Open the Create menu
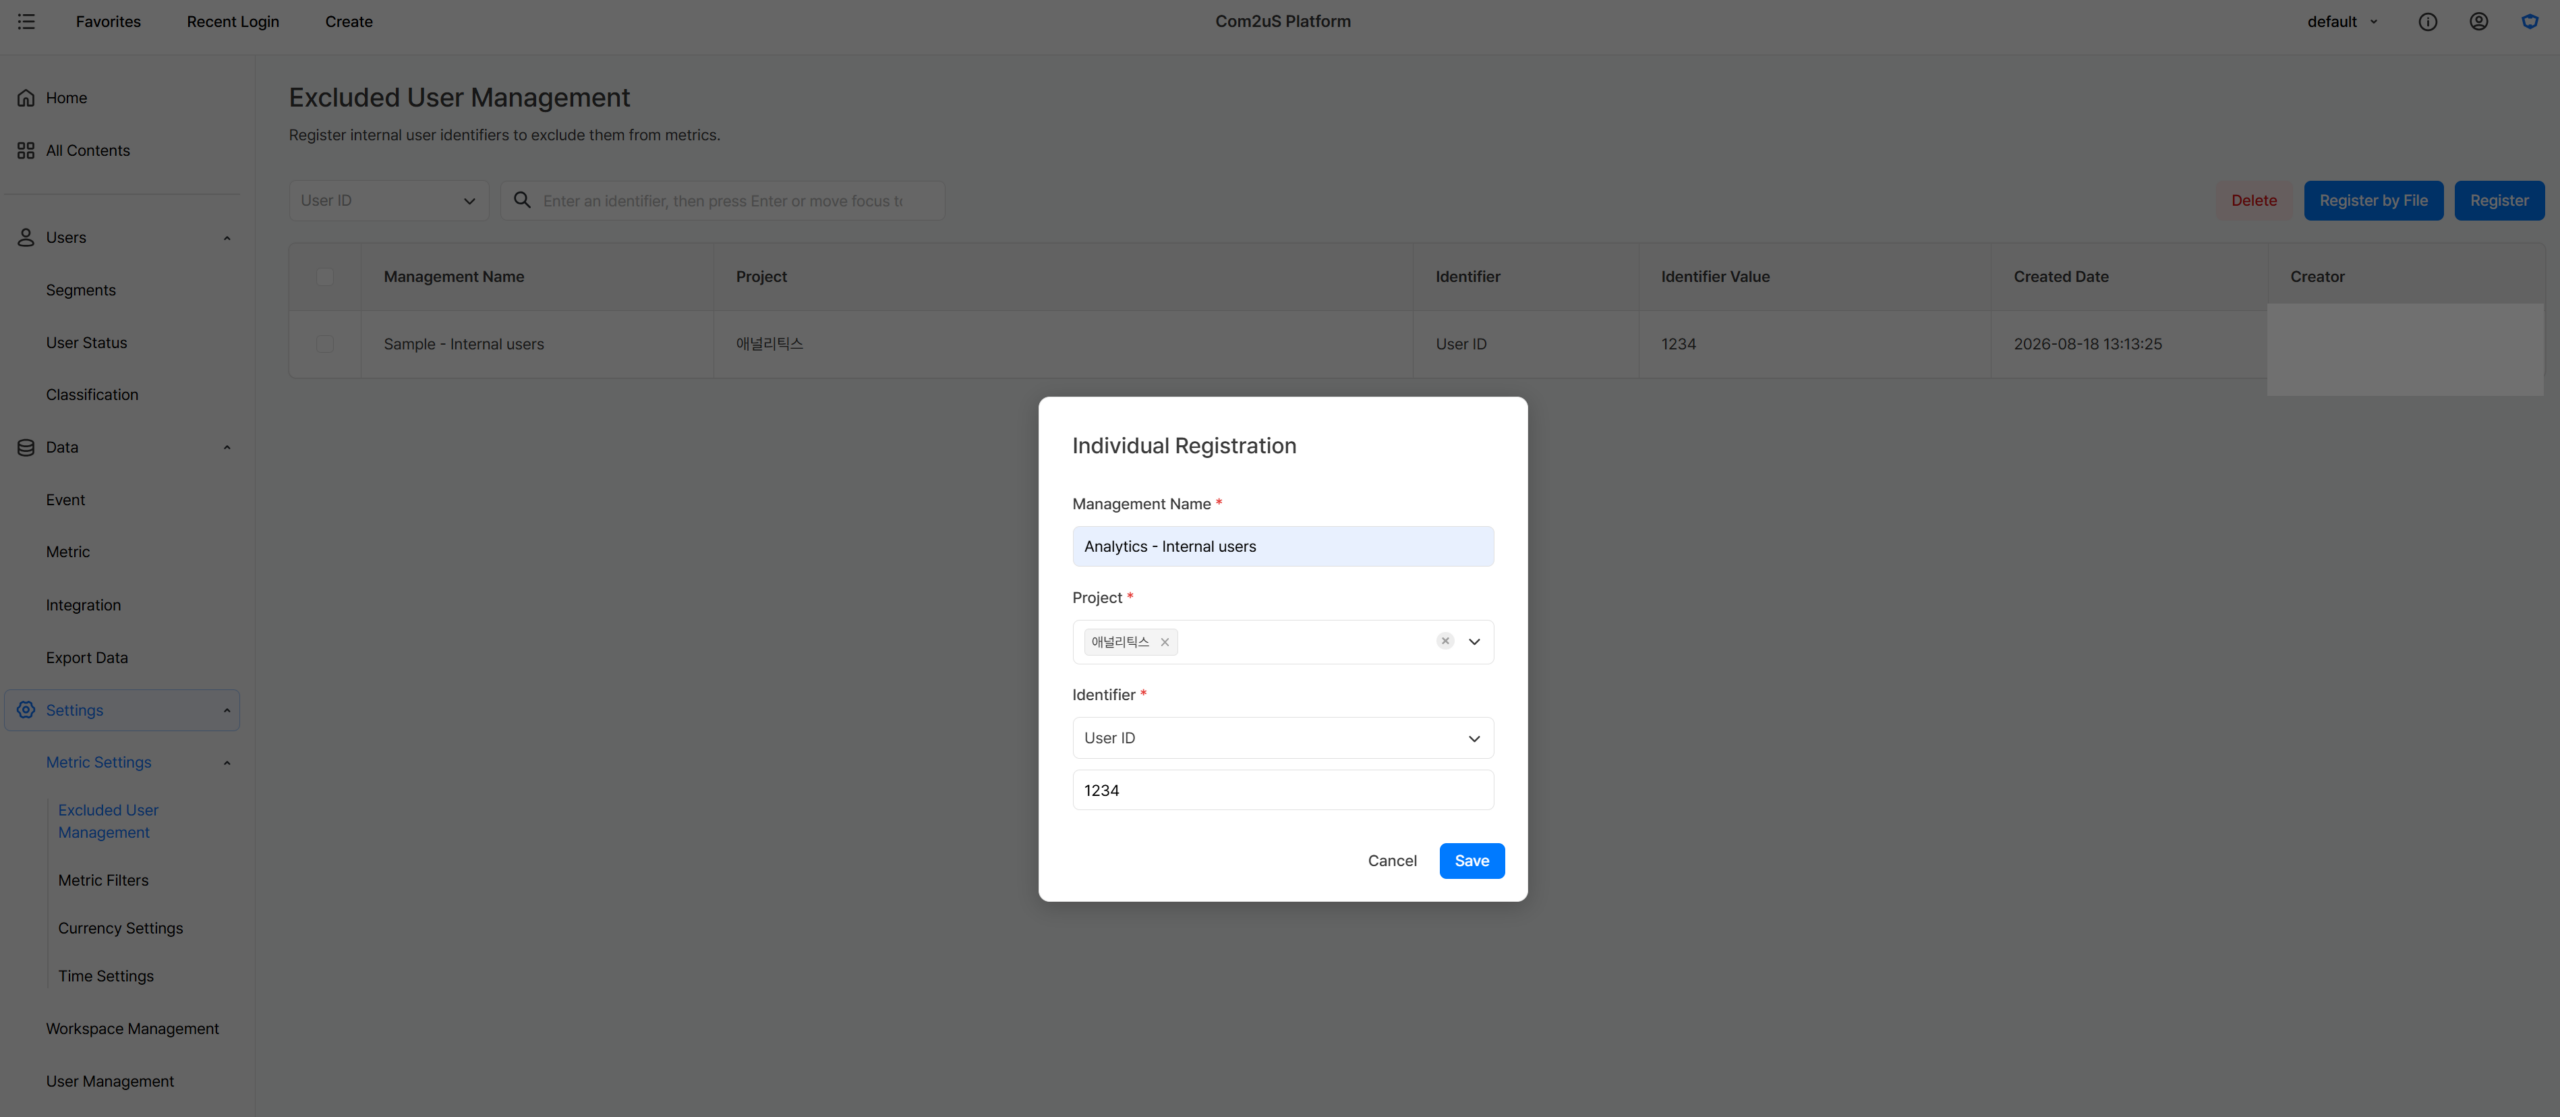 (349, 21)
